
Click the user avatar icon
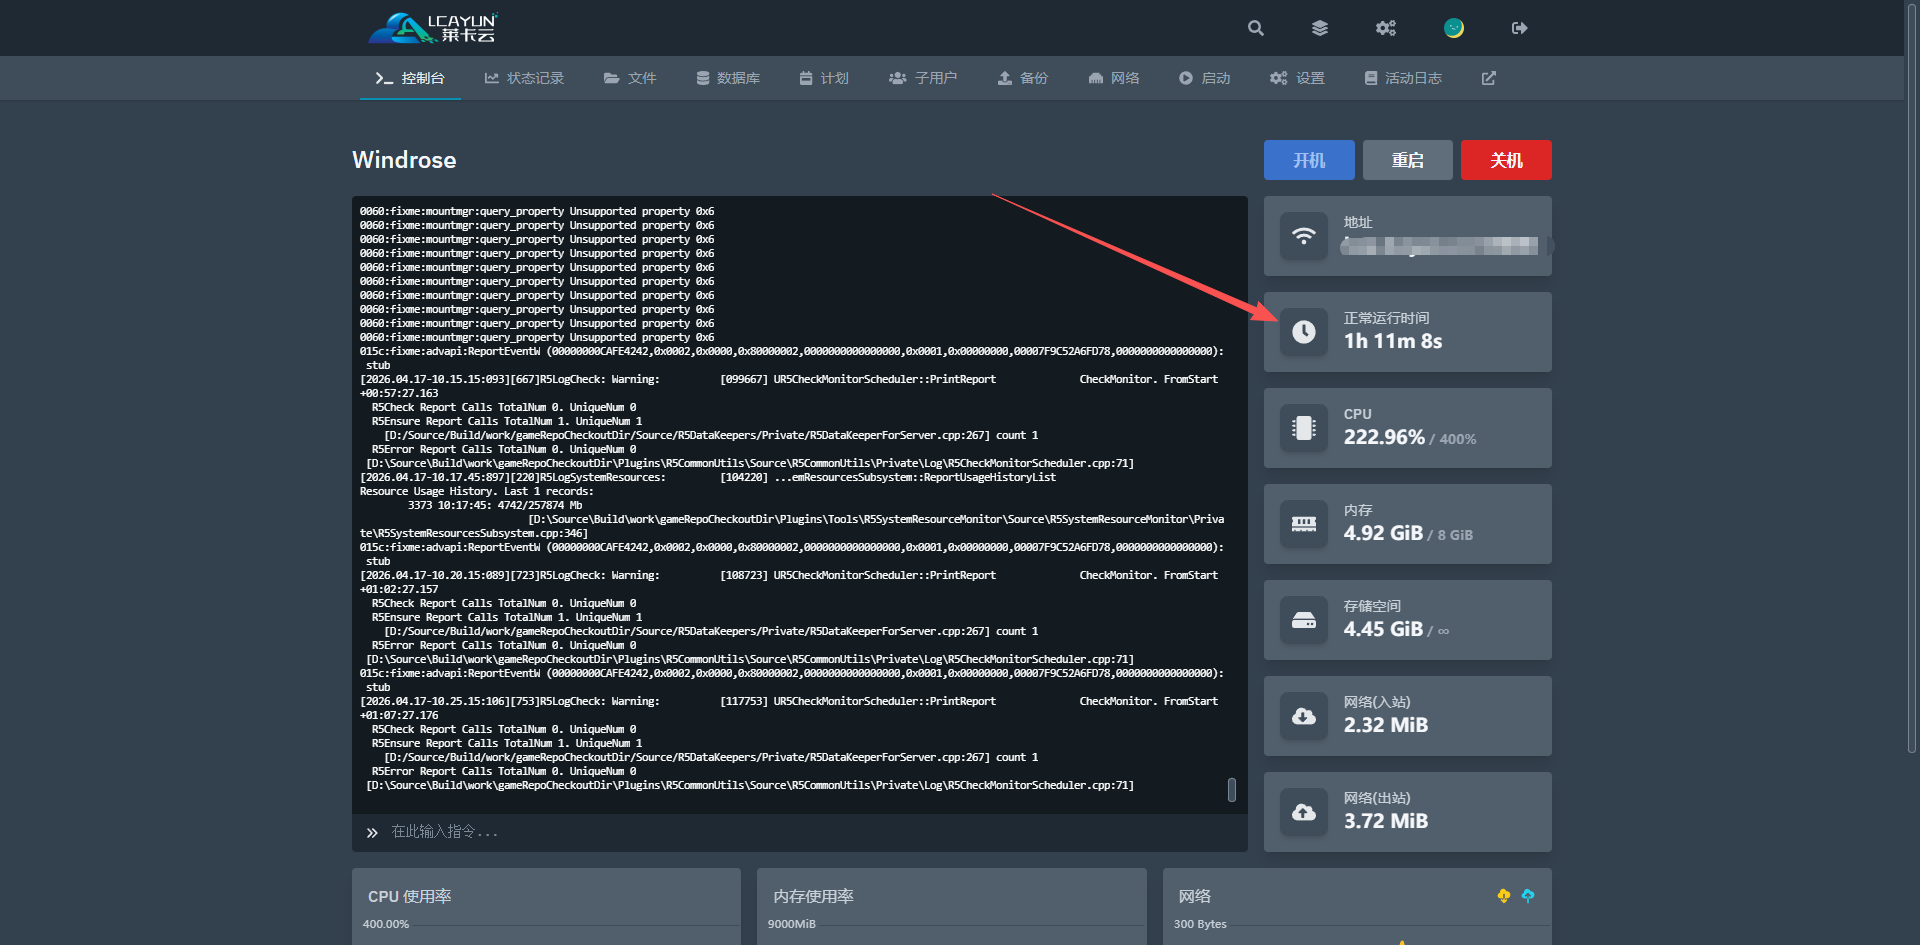click(1453, 28)
